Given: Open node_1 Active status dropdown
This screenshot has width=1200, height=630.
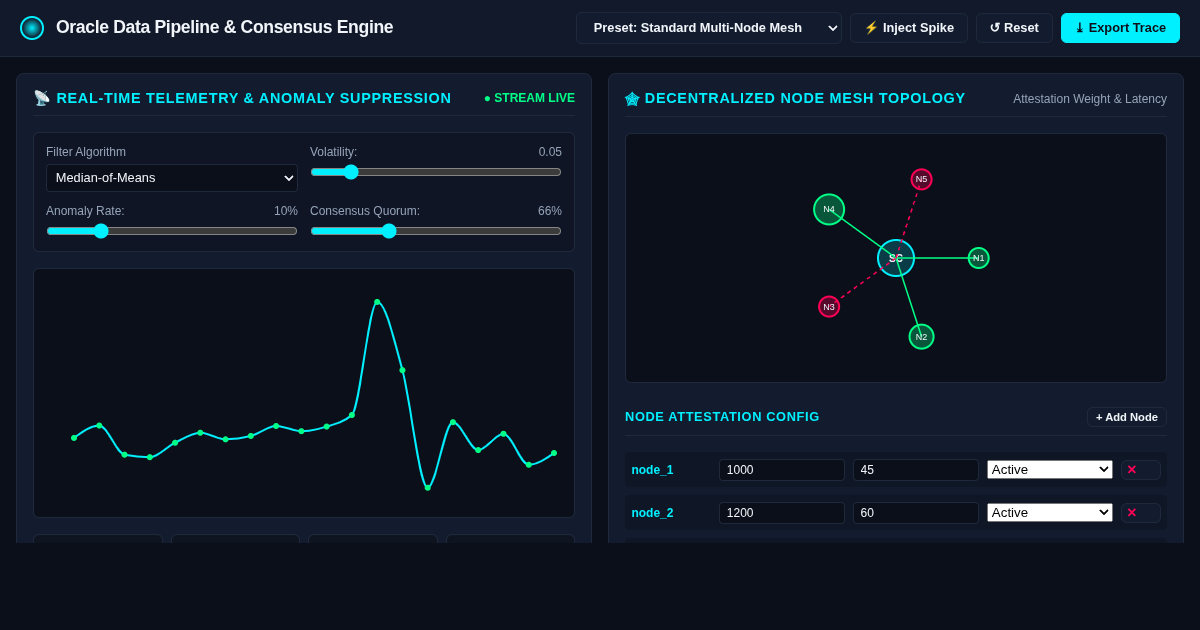Looking at the screenshot, I should [1050, 470].
